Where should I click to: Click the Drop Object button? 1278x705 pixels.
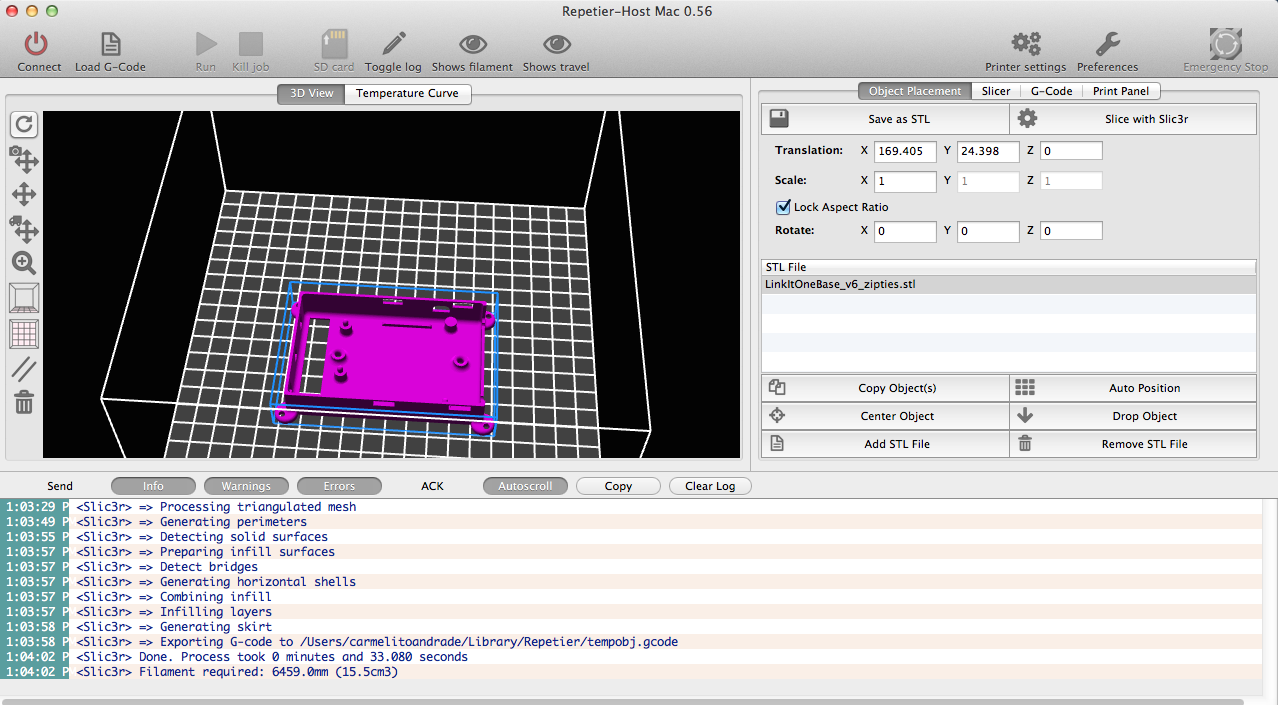point(1133,416)
